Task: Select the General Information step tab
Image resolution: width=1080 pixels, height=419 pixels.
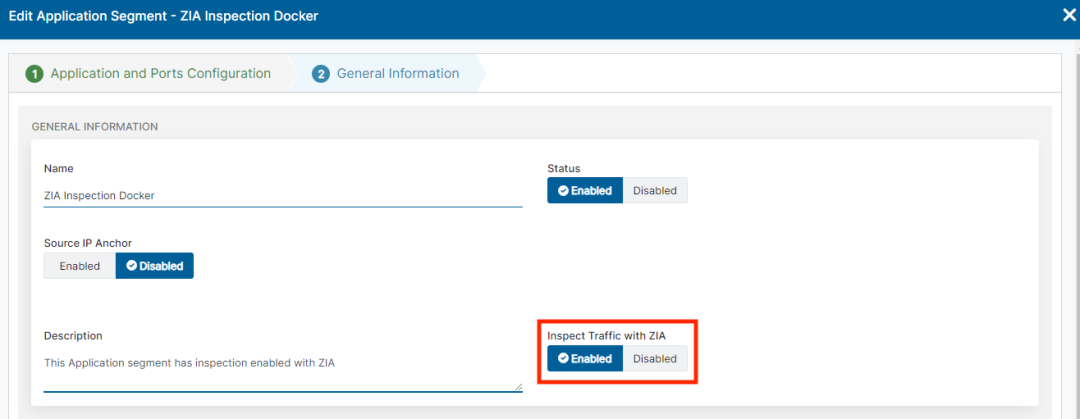Action: (x=397, y=74)
